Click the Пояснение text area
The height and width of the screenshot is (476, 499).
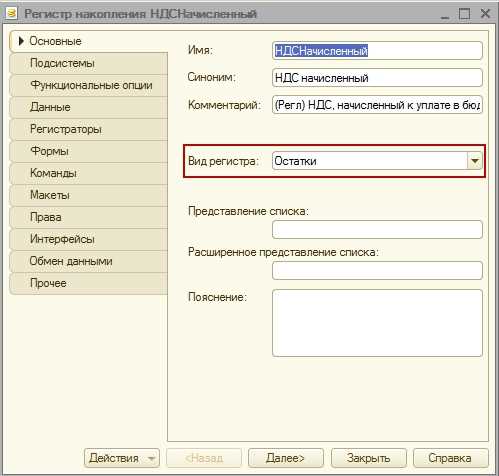(x=377, y=323)
